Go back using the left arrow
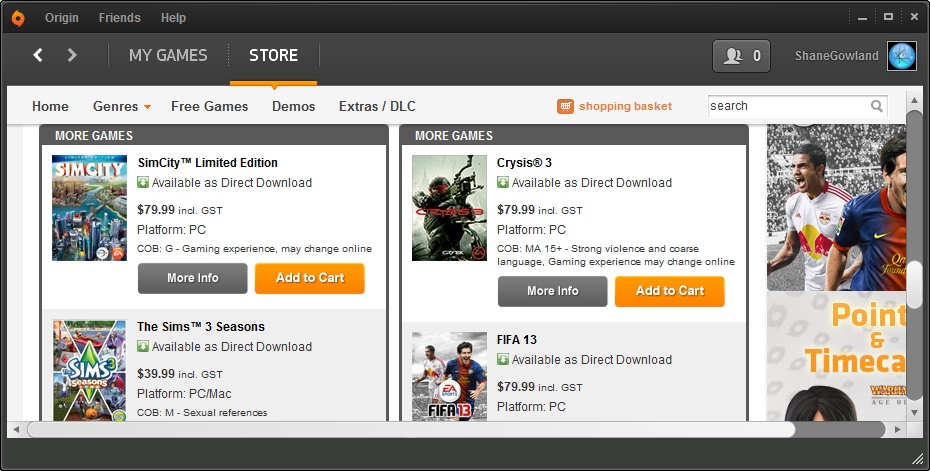This screenshot has width=930, height=471. (x=38, y=55)
